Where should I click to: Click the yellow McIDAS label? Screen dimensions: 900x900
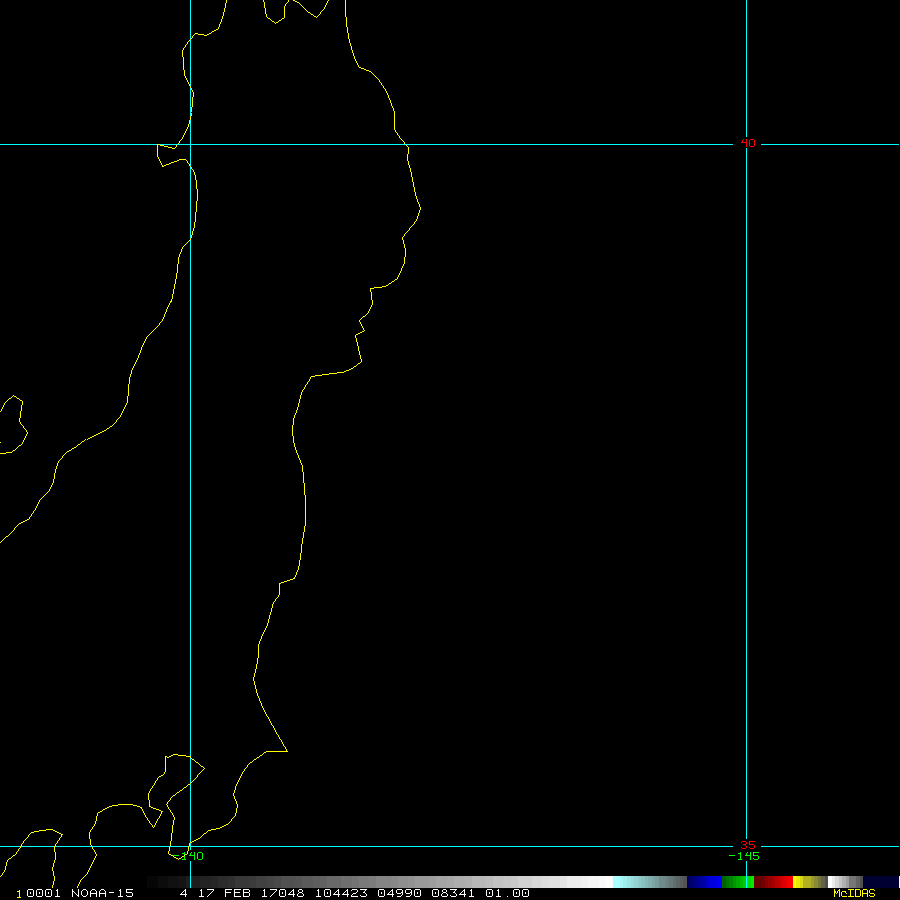854,893
